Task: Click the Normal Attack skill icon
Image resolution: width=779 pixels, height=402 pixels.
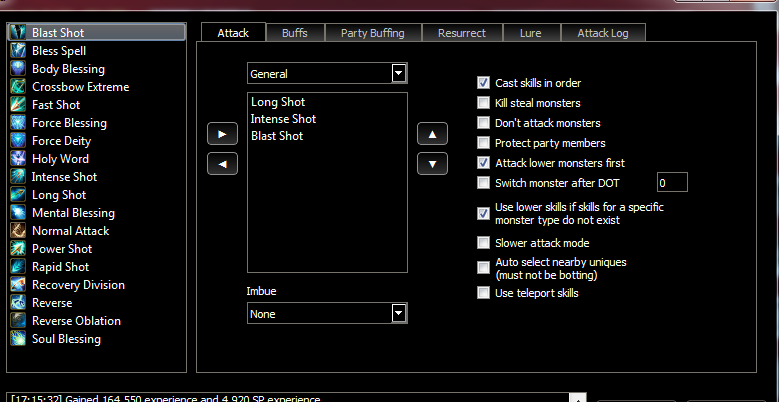Action: pos(18,231)
